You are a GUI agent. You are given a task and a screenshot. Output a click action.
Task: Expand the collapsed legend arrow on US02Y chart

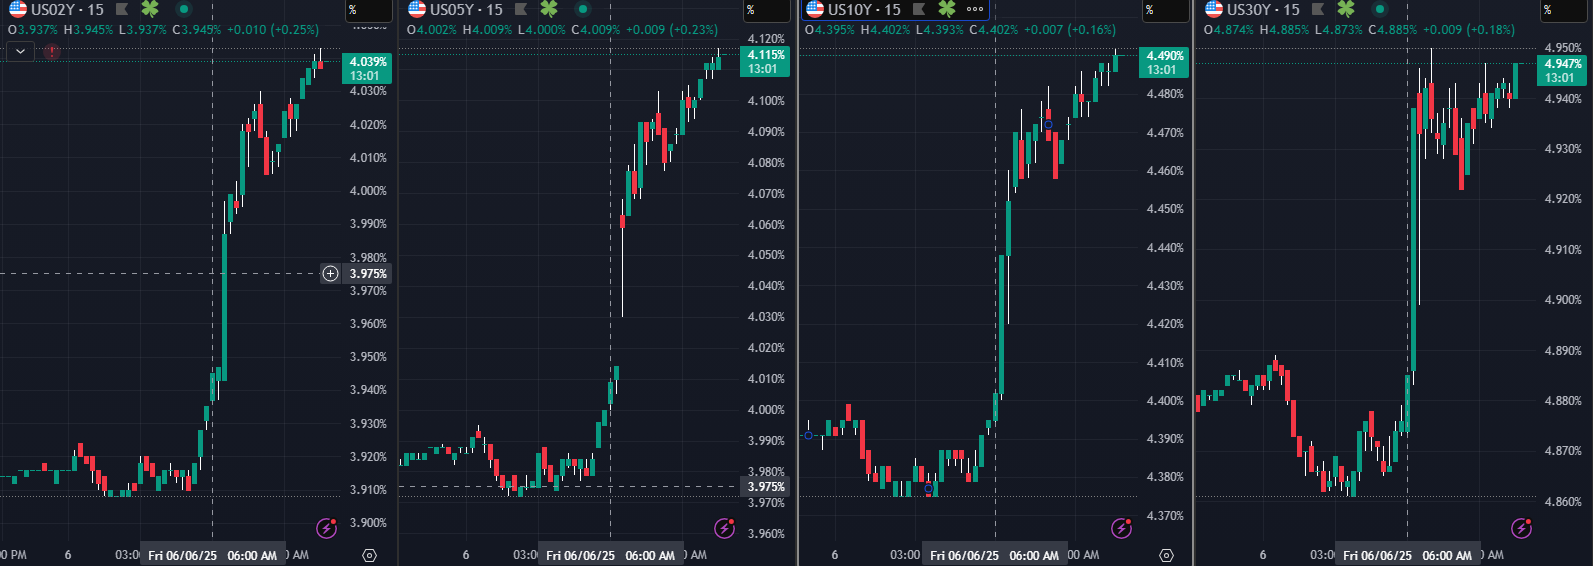pyautogui.click(x=20, y=50)
